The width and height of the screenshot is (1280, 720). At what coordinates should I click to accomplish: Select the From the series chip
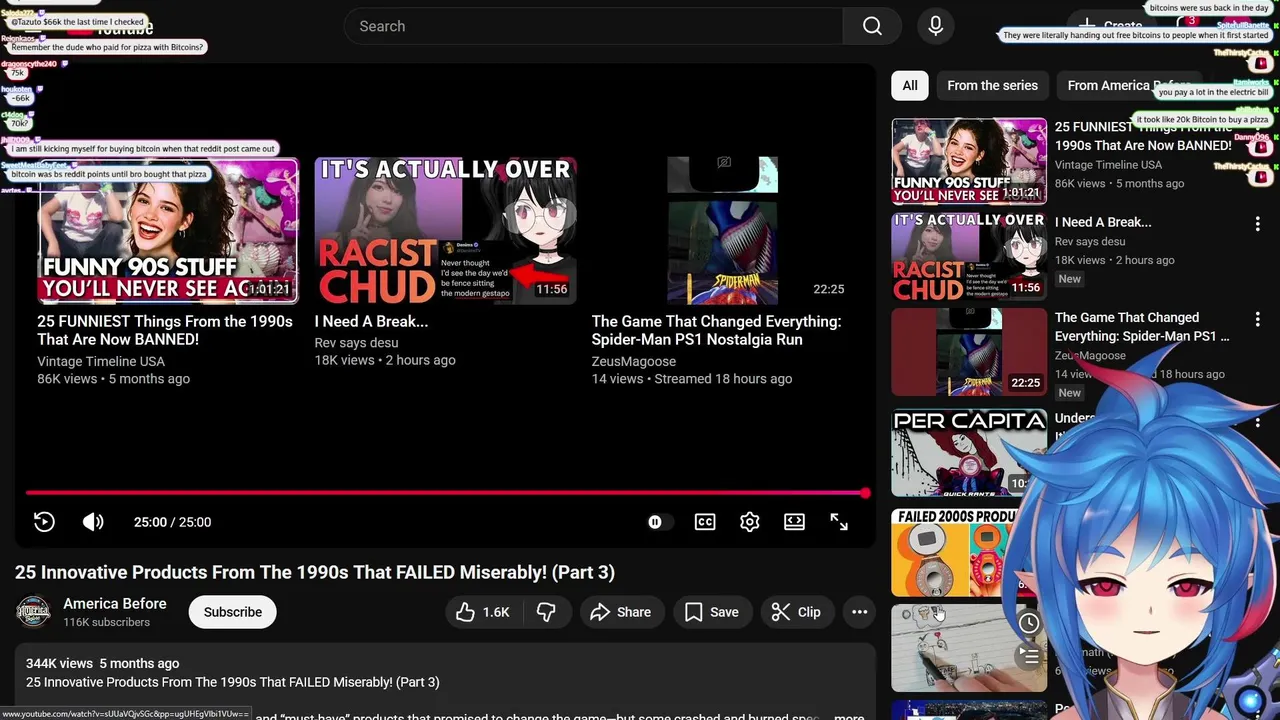pyautogui.click(x=992, y=86)
